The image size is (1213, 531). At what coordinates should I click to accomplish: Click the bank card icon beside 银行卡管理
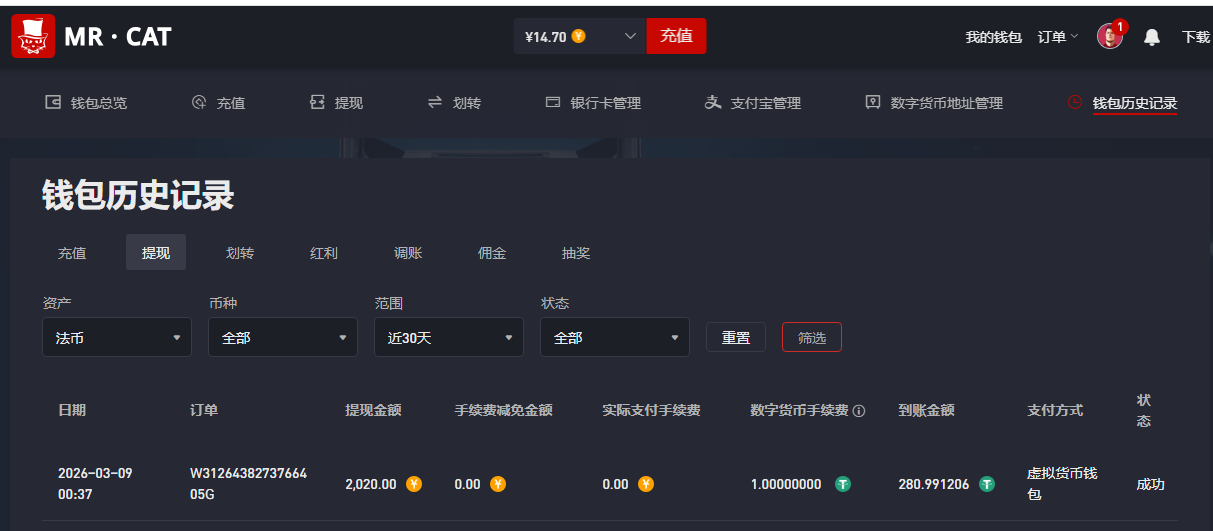coord(553,102)
